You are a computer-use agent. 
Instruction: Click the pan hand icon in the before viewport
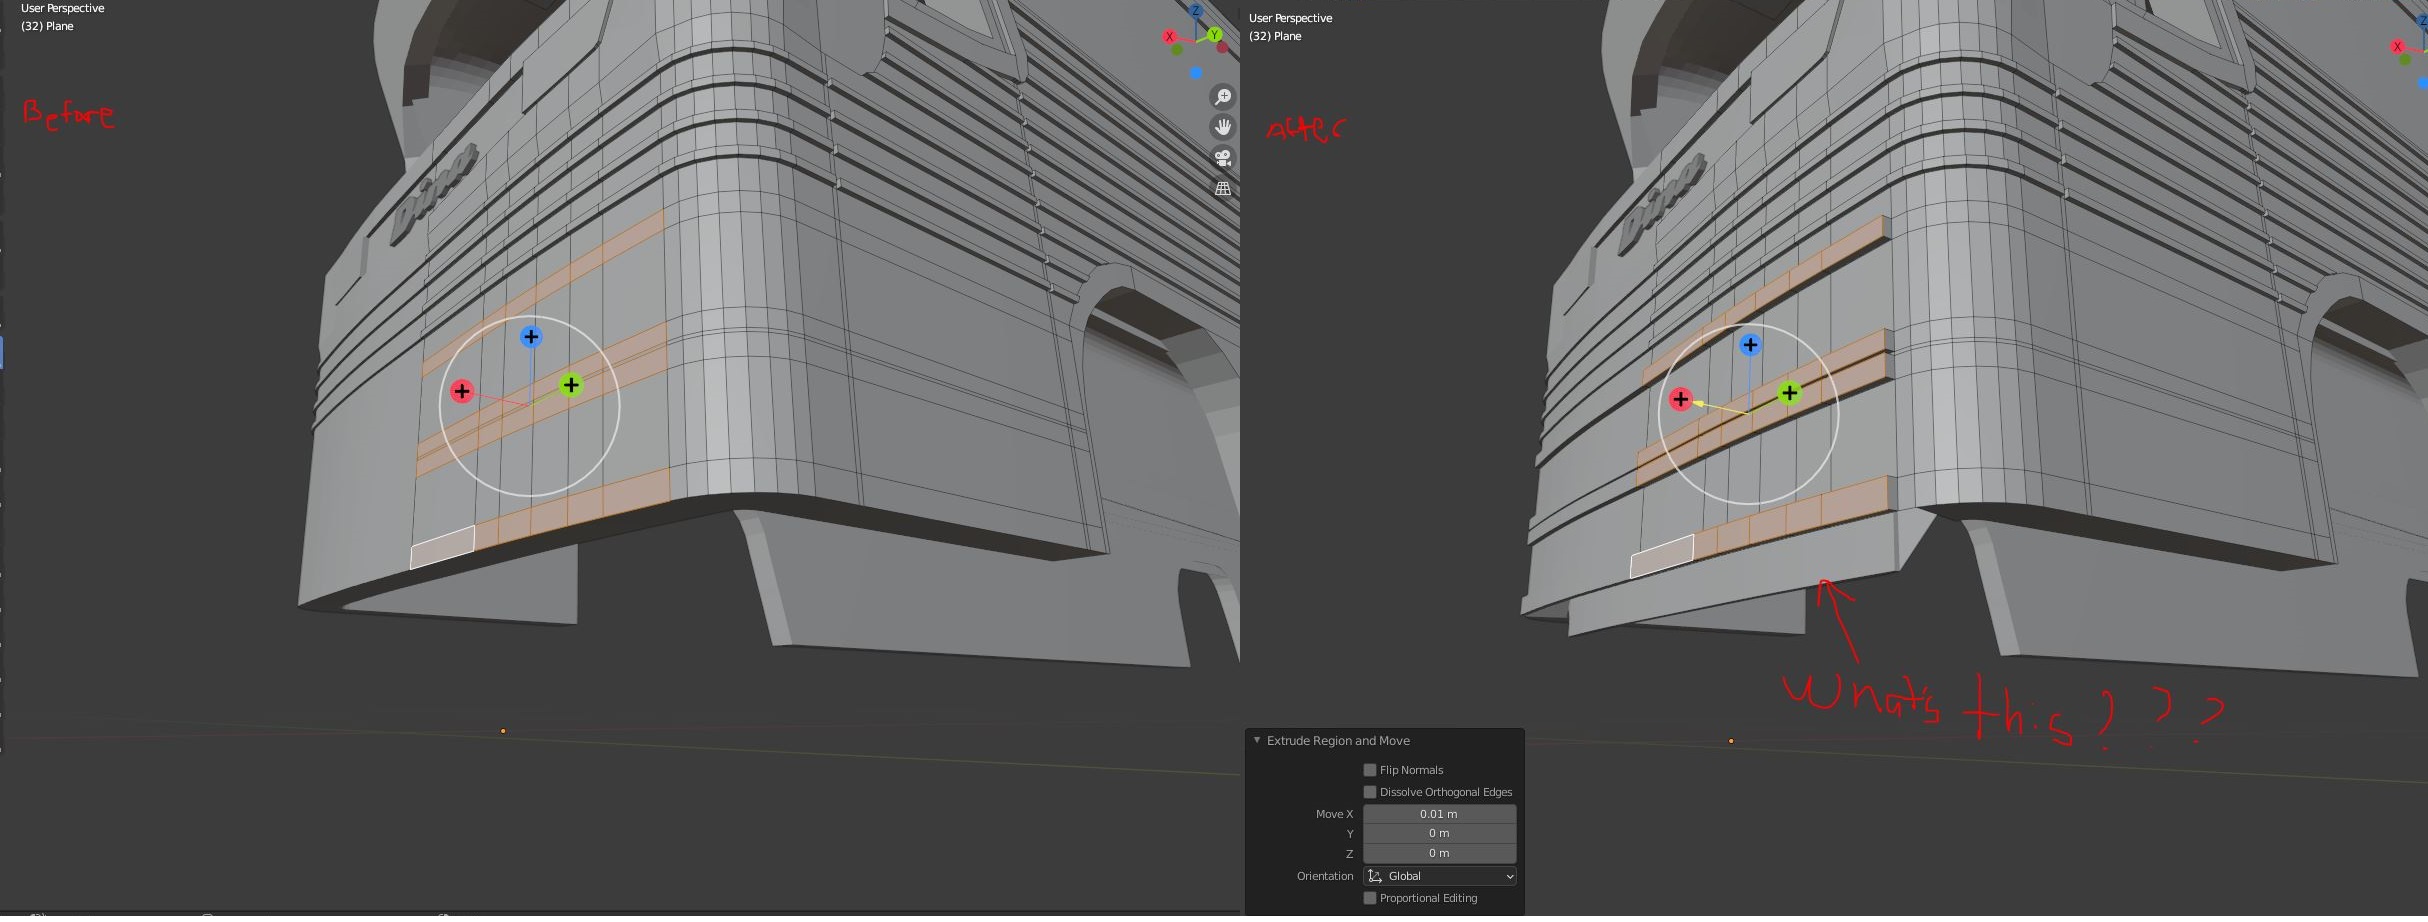point(1222,127)
